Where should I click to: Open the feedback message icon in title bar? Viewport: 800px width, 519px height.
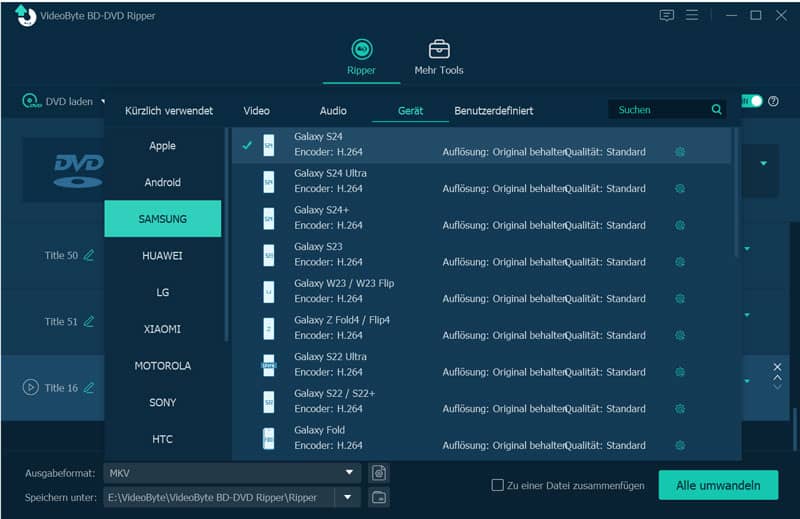click(666, 15)
